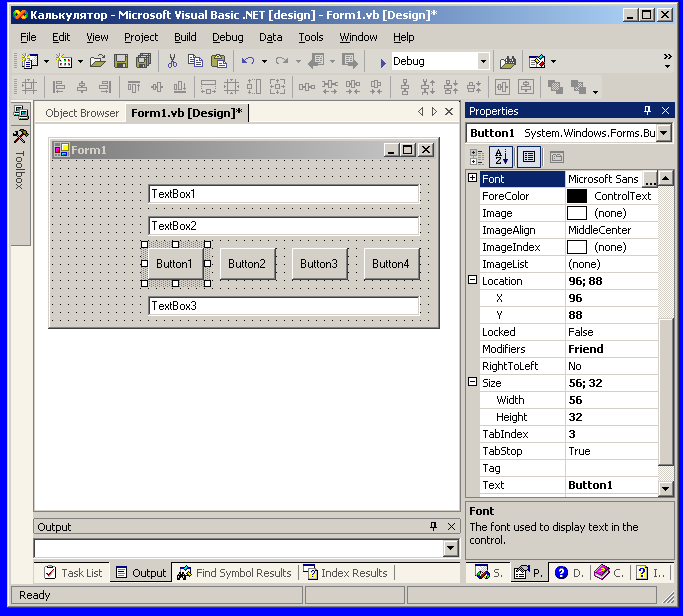
Task: Open the Undo history dropdown arrow
Action: tap(264, 62)
